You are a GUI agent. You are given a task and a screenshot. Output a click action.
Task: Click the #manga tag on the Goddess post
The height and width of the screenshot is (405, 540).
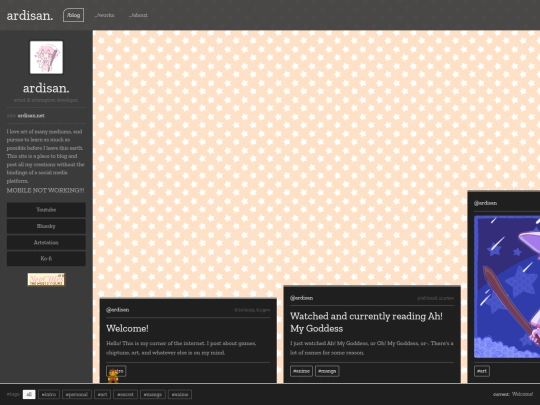tap(327, 371)
